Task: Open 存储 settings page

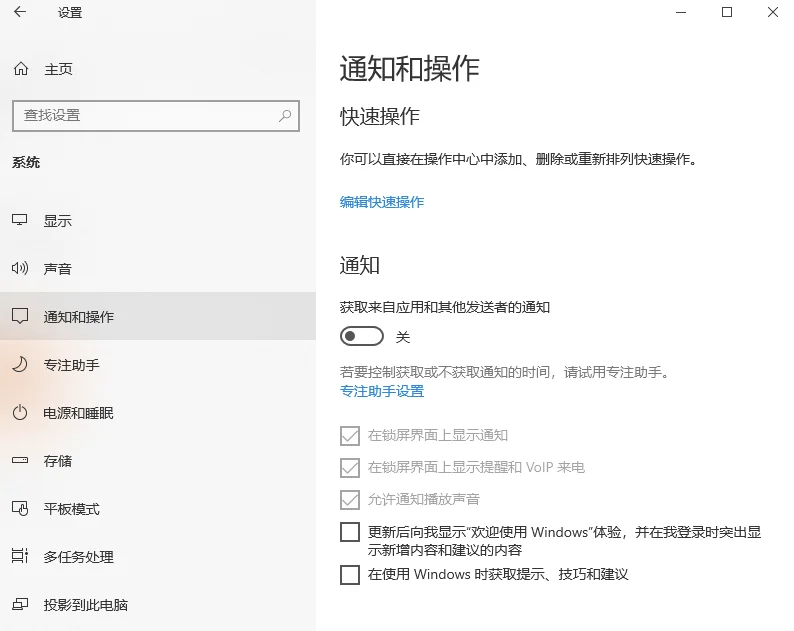Action: (x=158, y=460)
